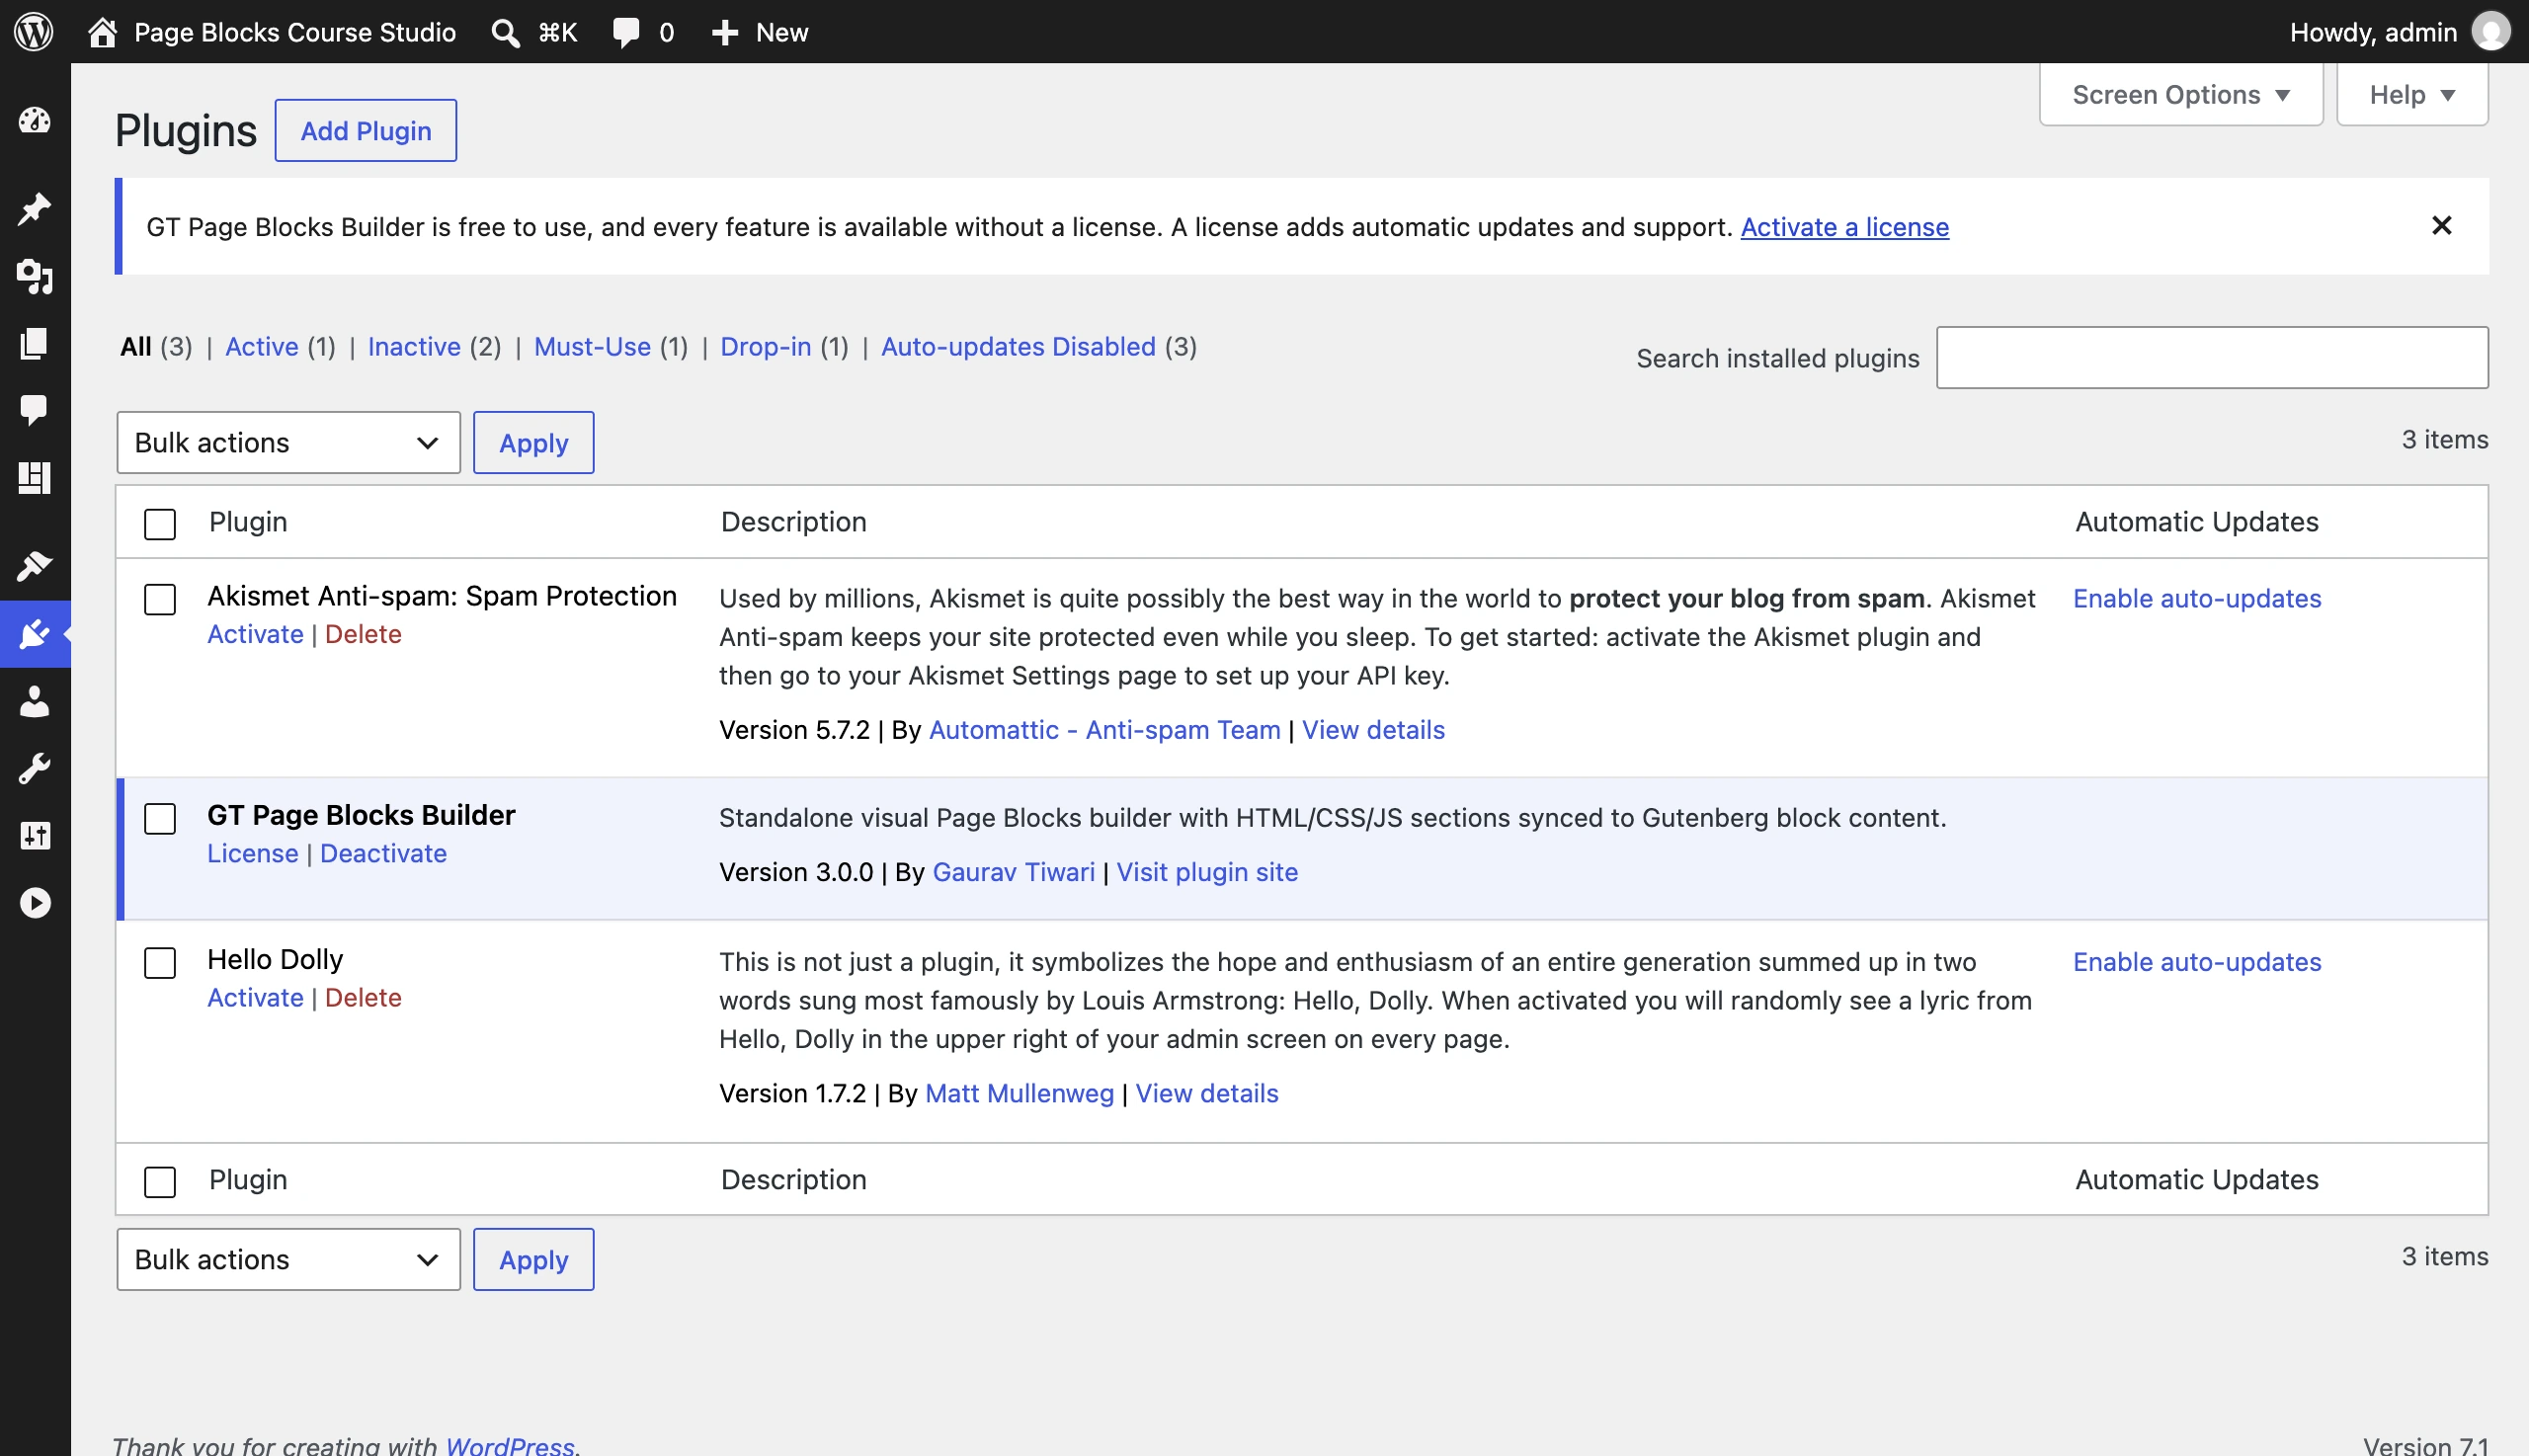
Task: Click the home icon beside site name
Action: pos(102,32)
